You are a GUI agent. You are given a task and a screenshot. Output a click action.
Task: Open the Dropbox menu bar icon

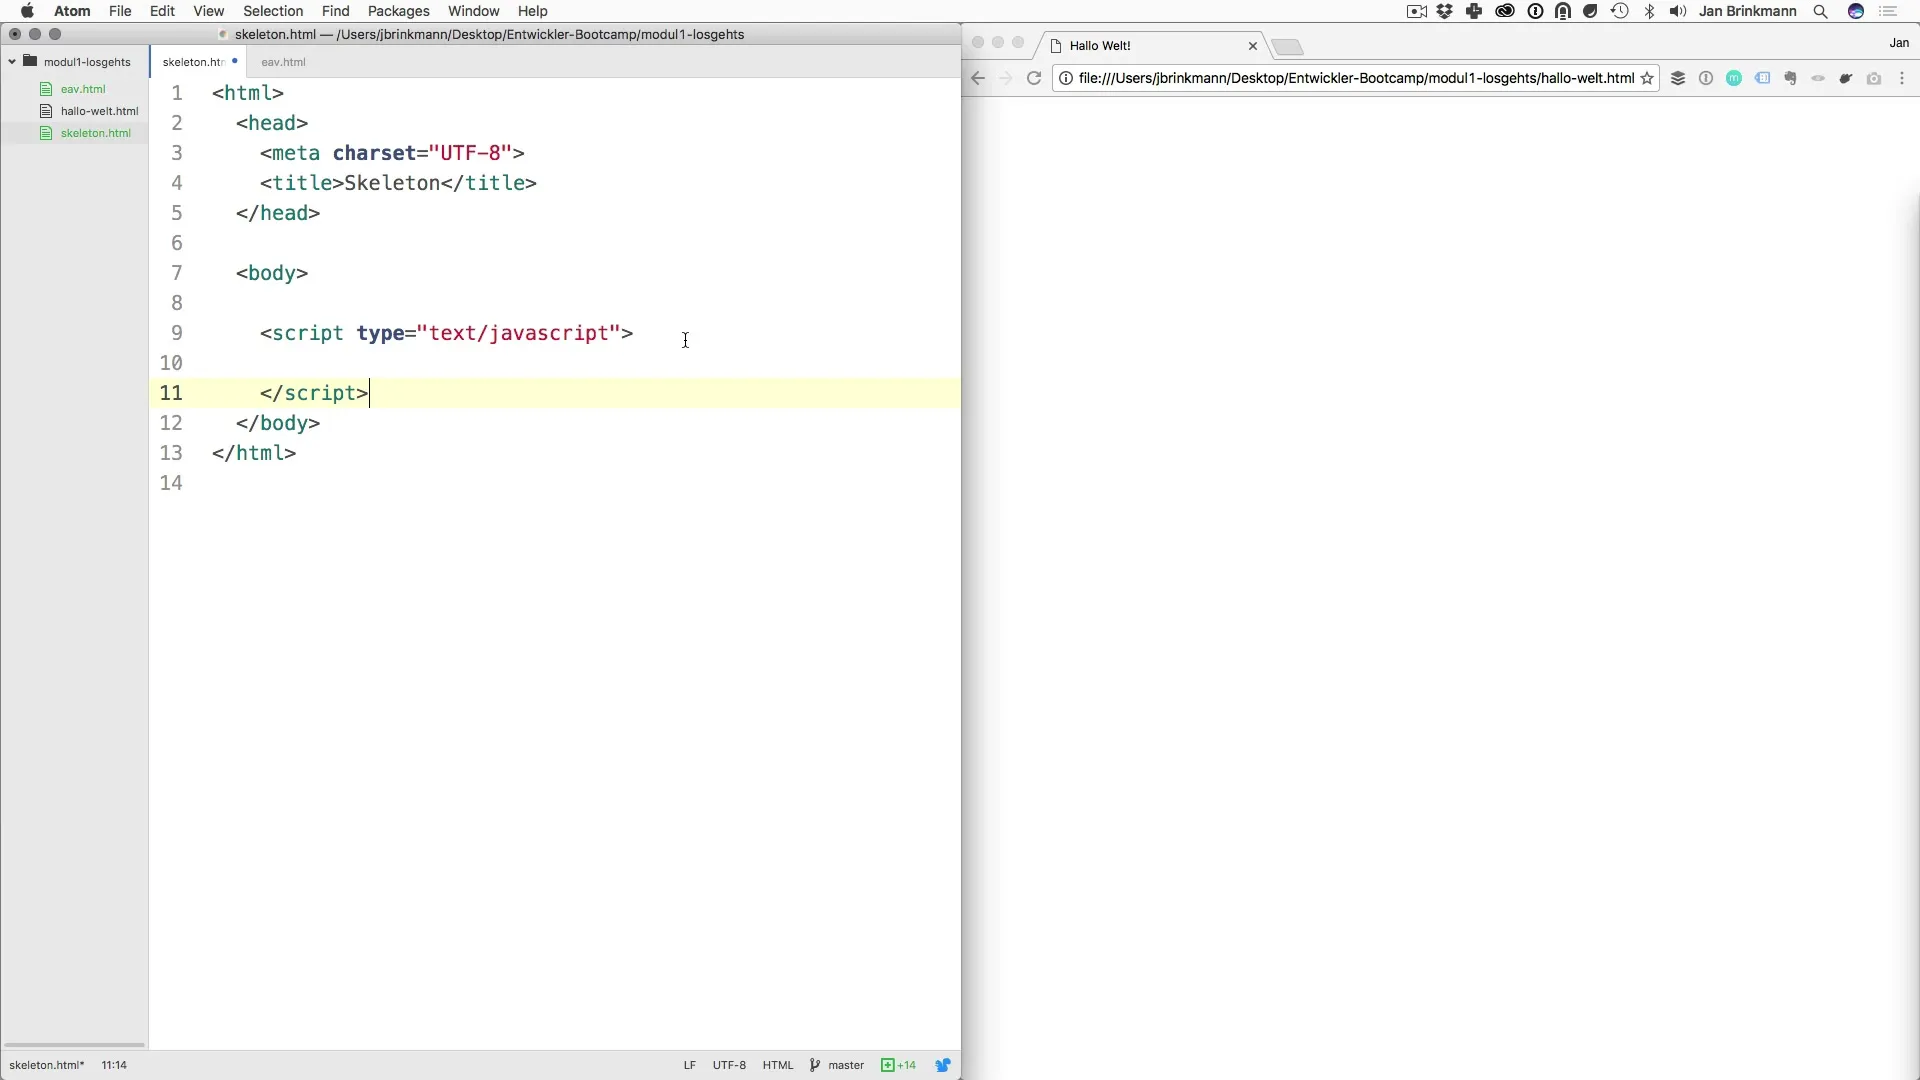pos(1445,11)
